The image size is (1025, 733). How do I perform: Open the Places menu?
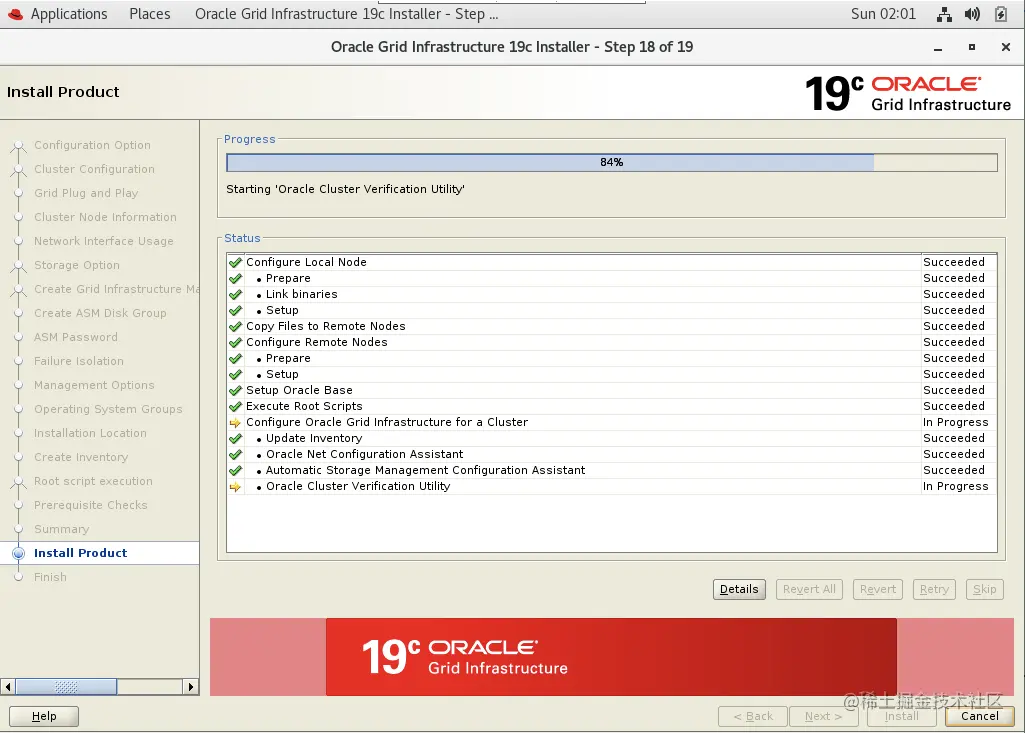point(150,14)
